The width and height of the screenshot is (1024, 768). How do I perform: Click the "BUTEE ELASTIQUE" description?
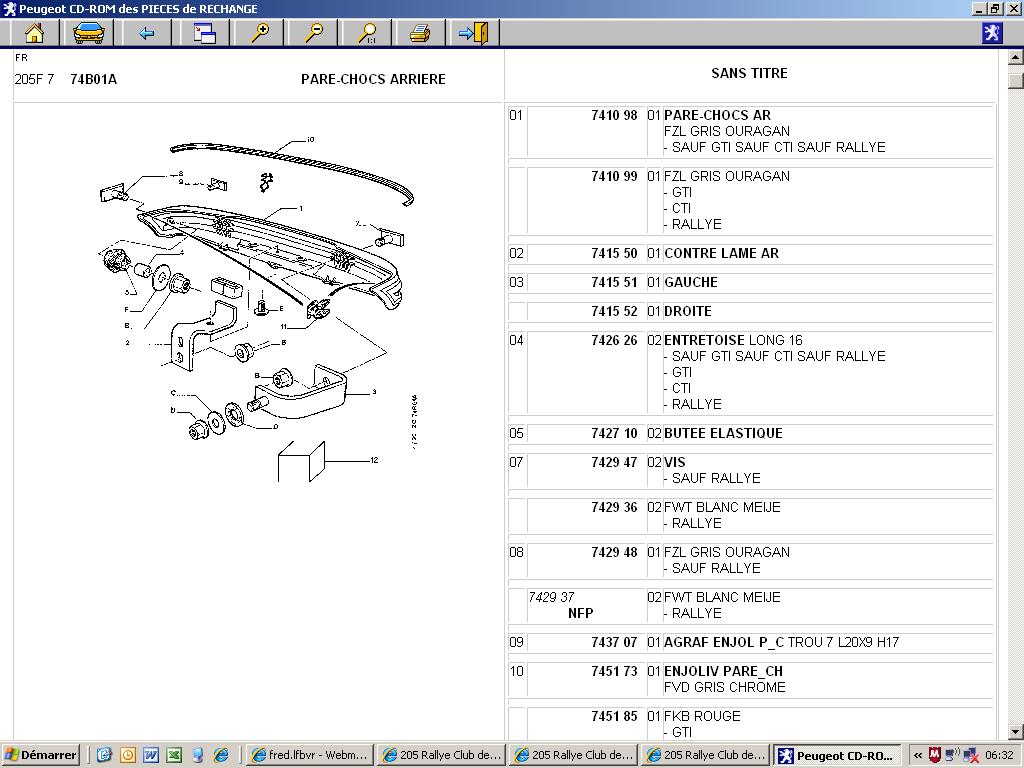pos(723,433)
